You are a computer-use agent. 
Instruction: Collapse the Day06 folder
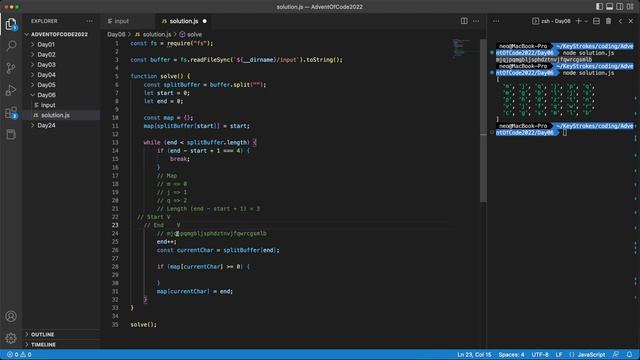(61, 95)
